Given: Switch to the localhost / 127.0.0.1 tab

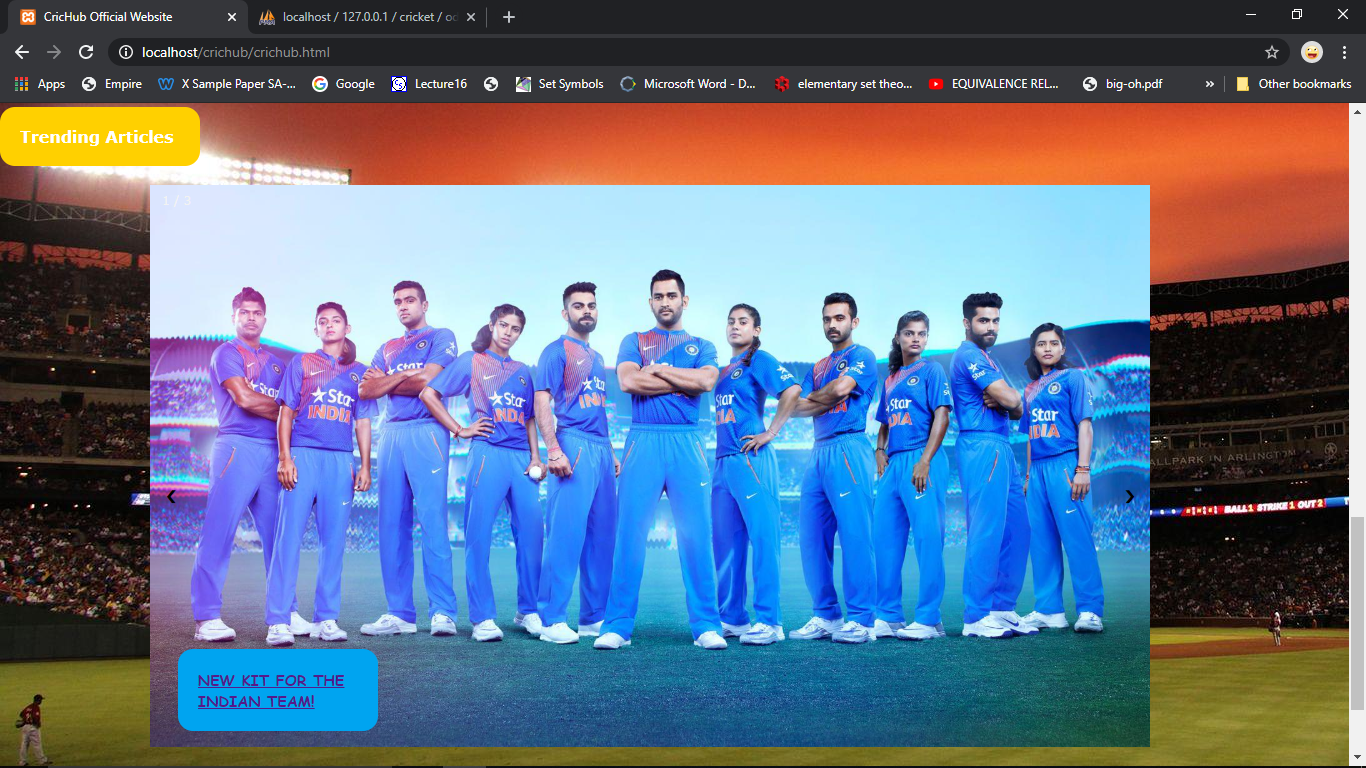Looking at the screenshot, I should click(x=366, y=17).
